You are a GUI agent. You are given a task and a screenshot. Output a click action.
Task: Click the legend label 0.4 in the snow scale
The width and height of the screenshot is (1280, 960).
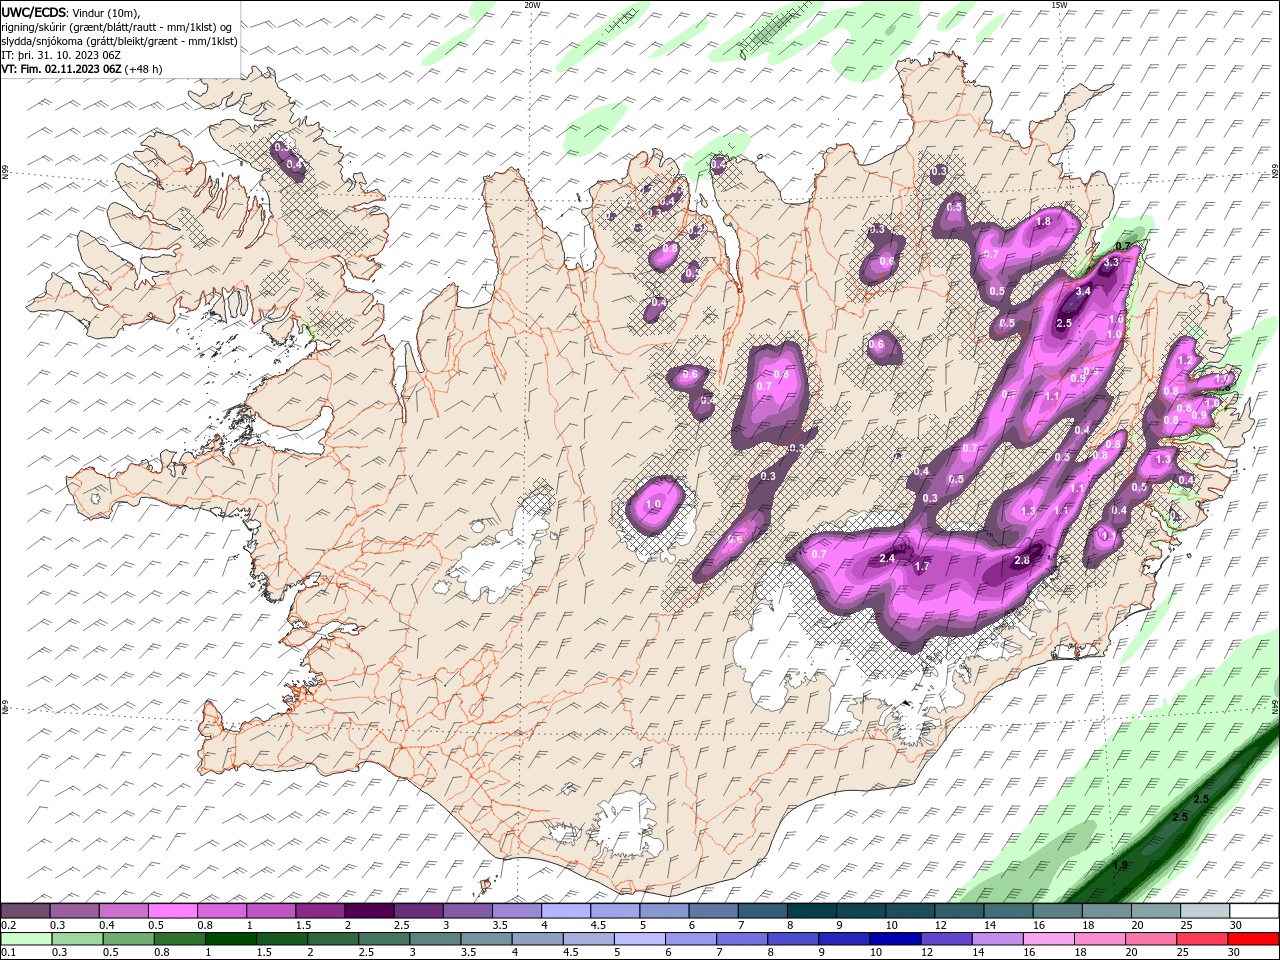[106, 925]
